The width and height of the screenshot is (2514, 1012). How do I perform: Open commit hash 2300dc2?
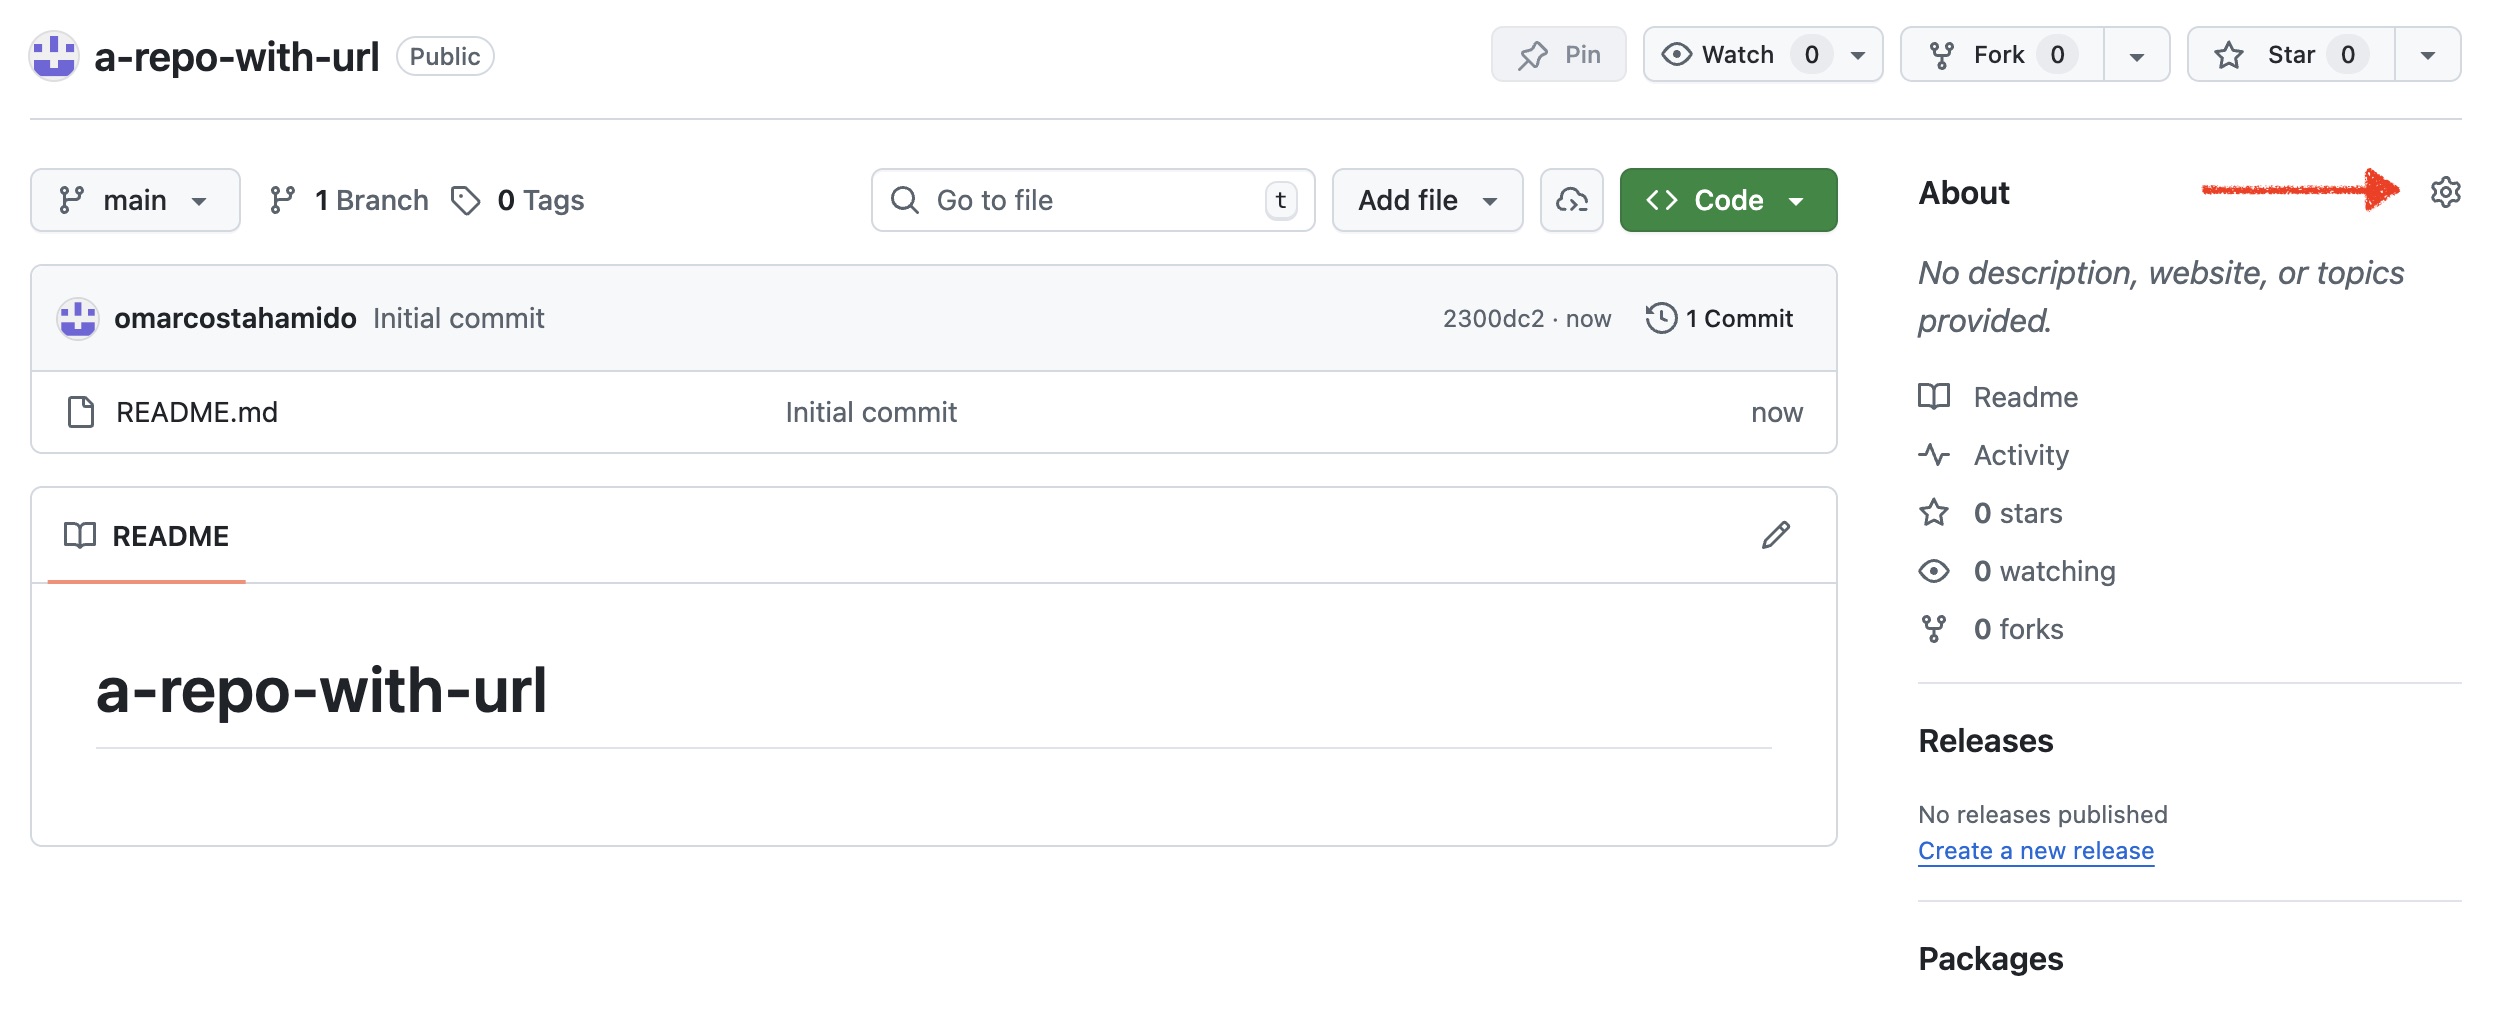click(x=1493, y=318)
